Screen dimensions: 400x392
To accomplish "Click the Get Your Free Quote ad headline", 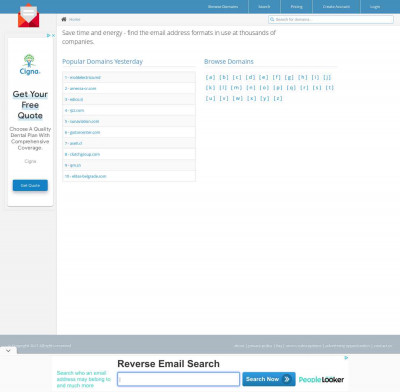I will point(30,105).
